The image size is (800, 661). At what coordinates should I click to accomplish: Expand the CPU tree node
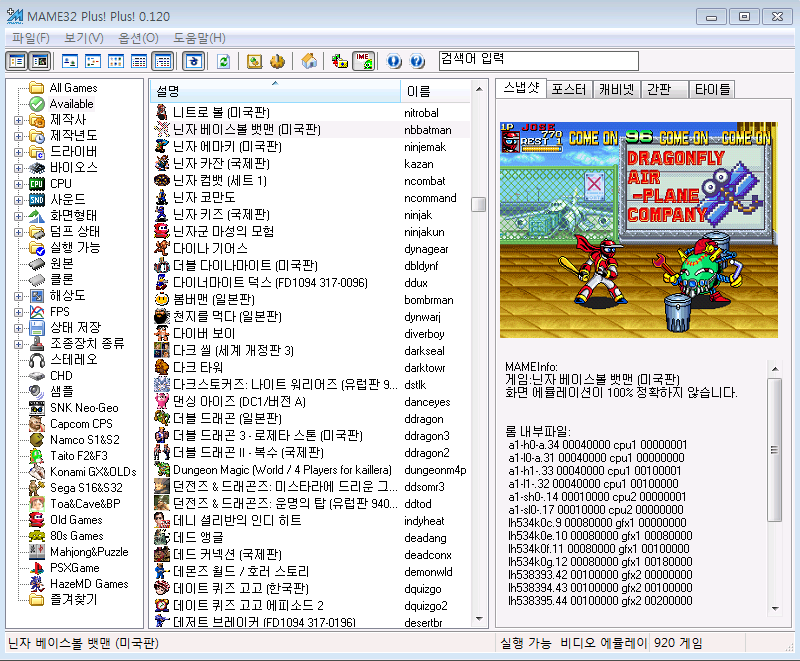point(18,184)
